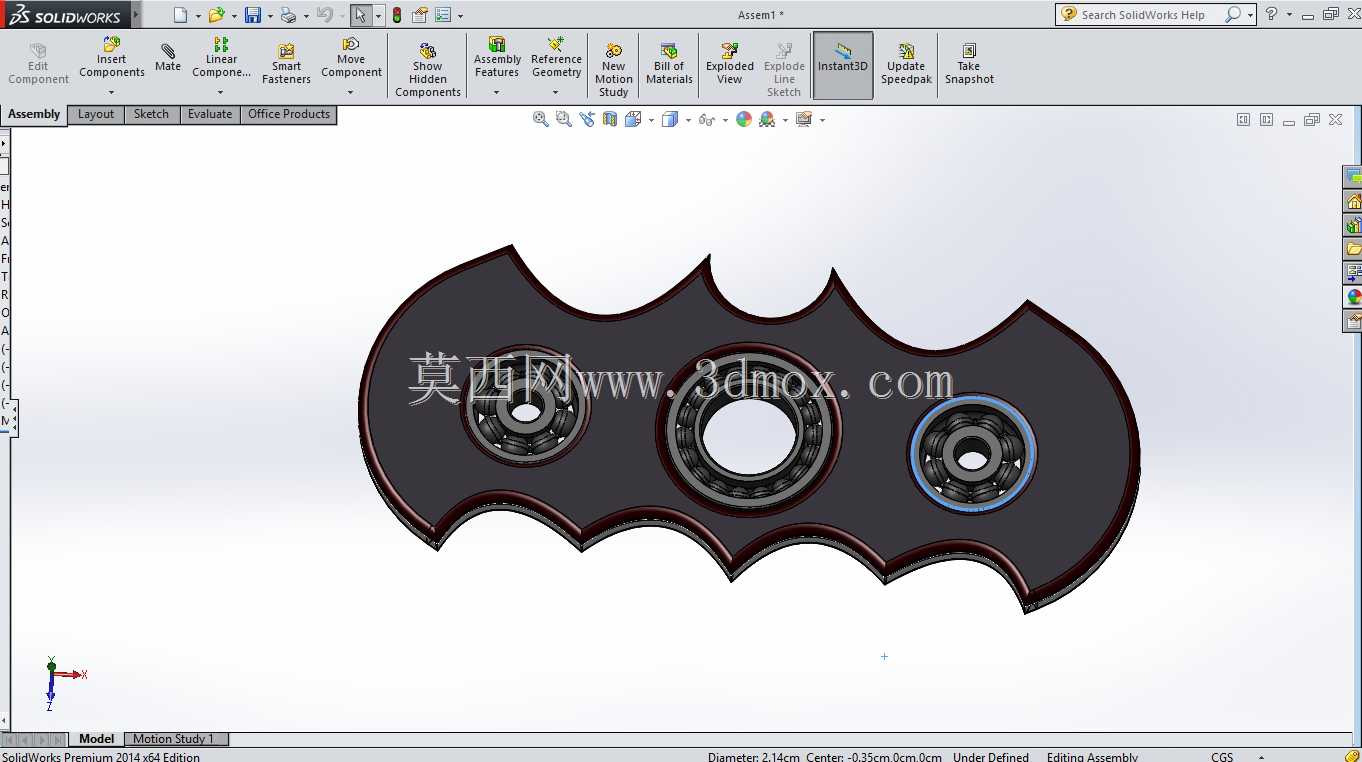Open Assembly Features tool
The height and width of the screenshot is (762, 1362).
click(x=497, y=57)
